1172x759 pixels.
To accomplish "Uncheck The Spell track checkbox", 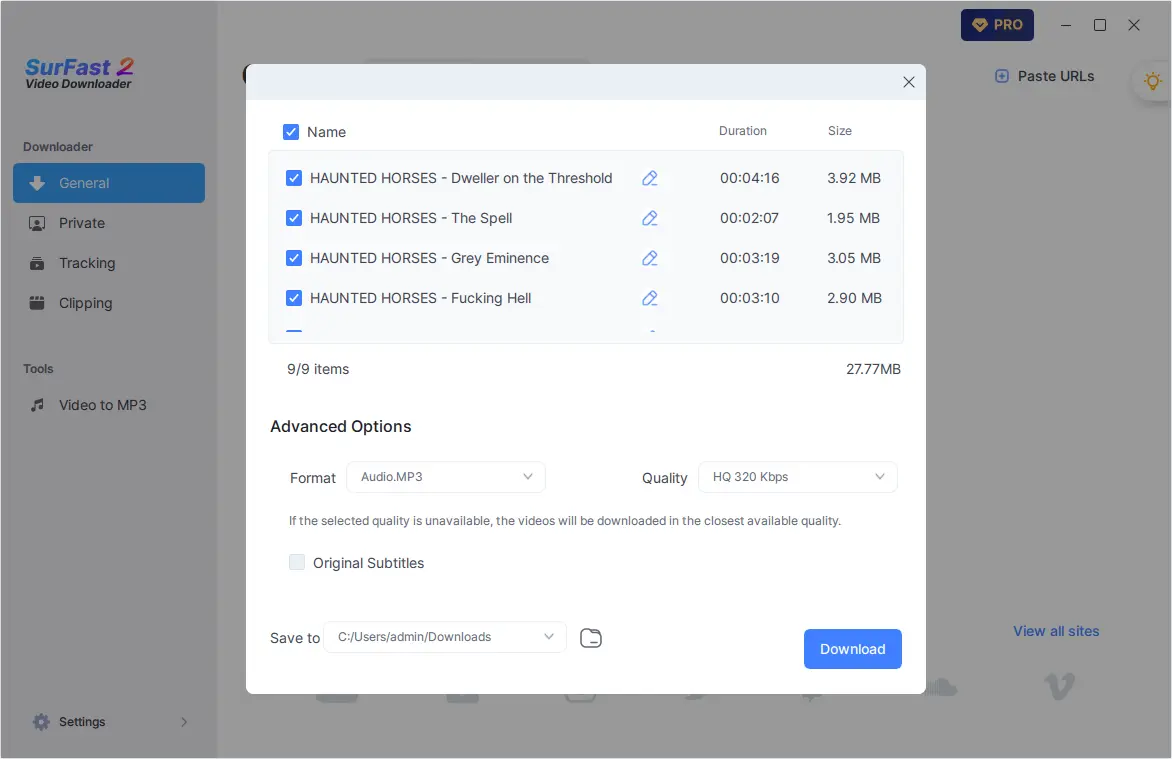I will pyautogui.click(x=294, y=218).
